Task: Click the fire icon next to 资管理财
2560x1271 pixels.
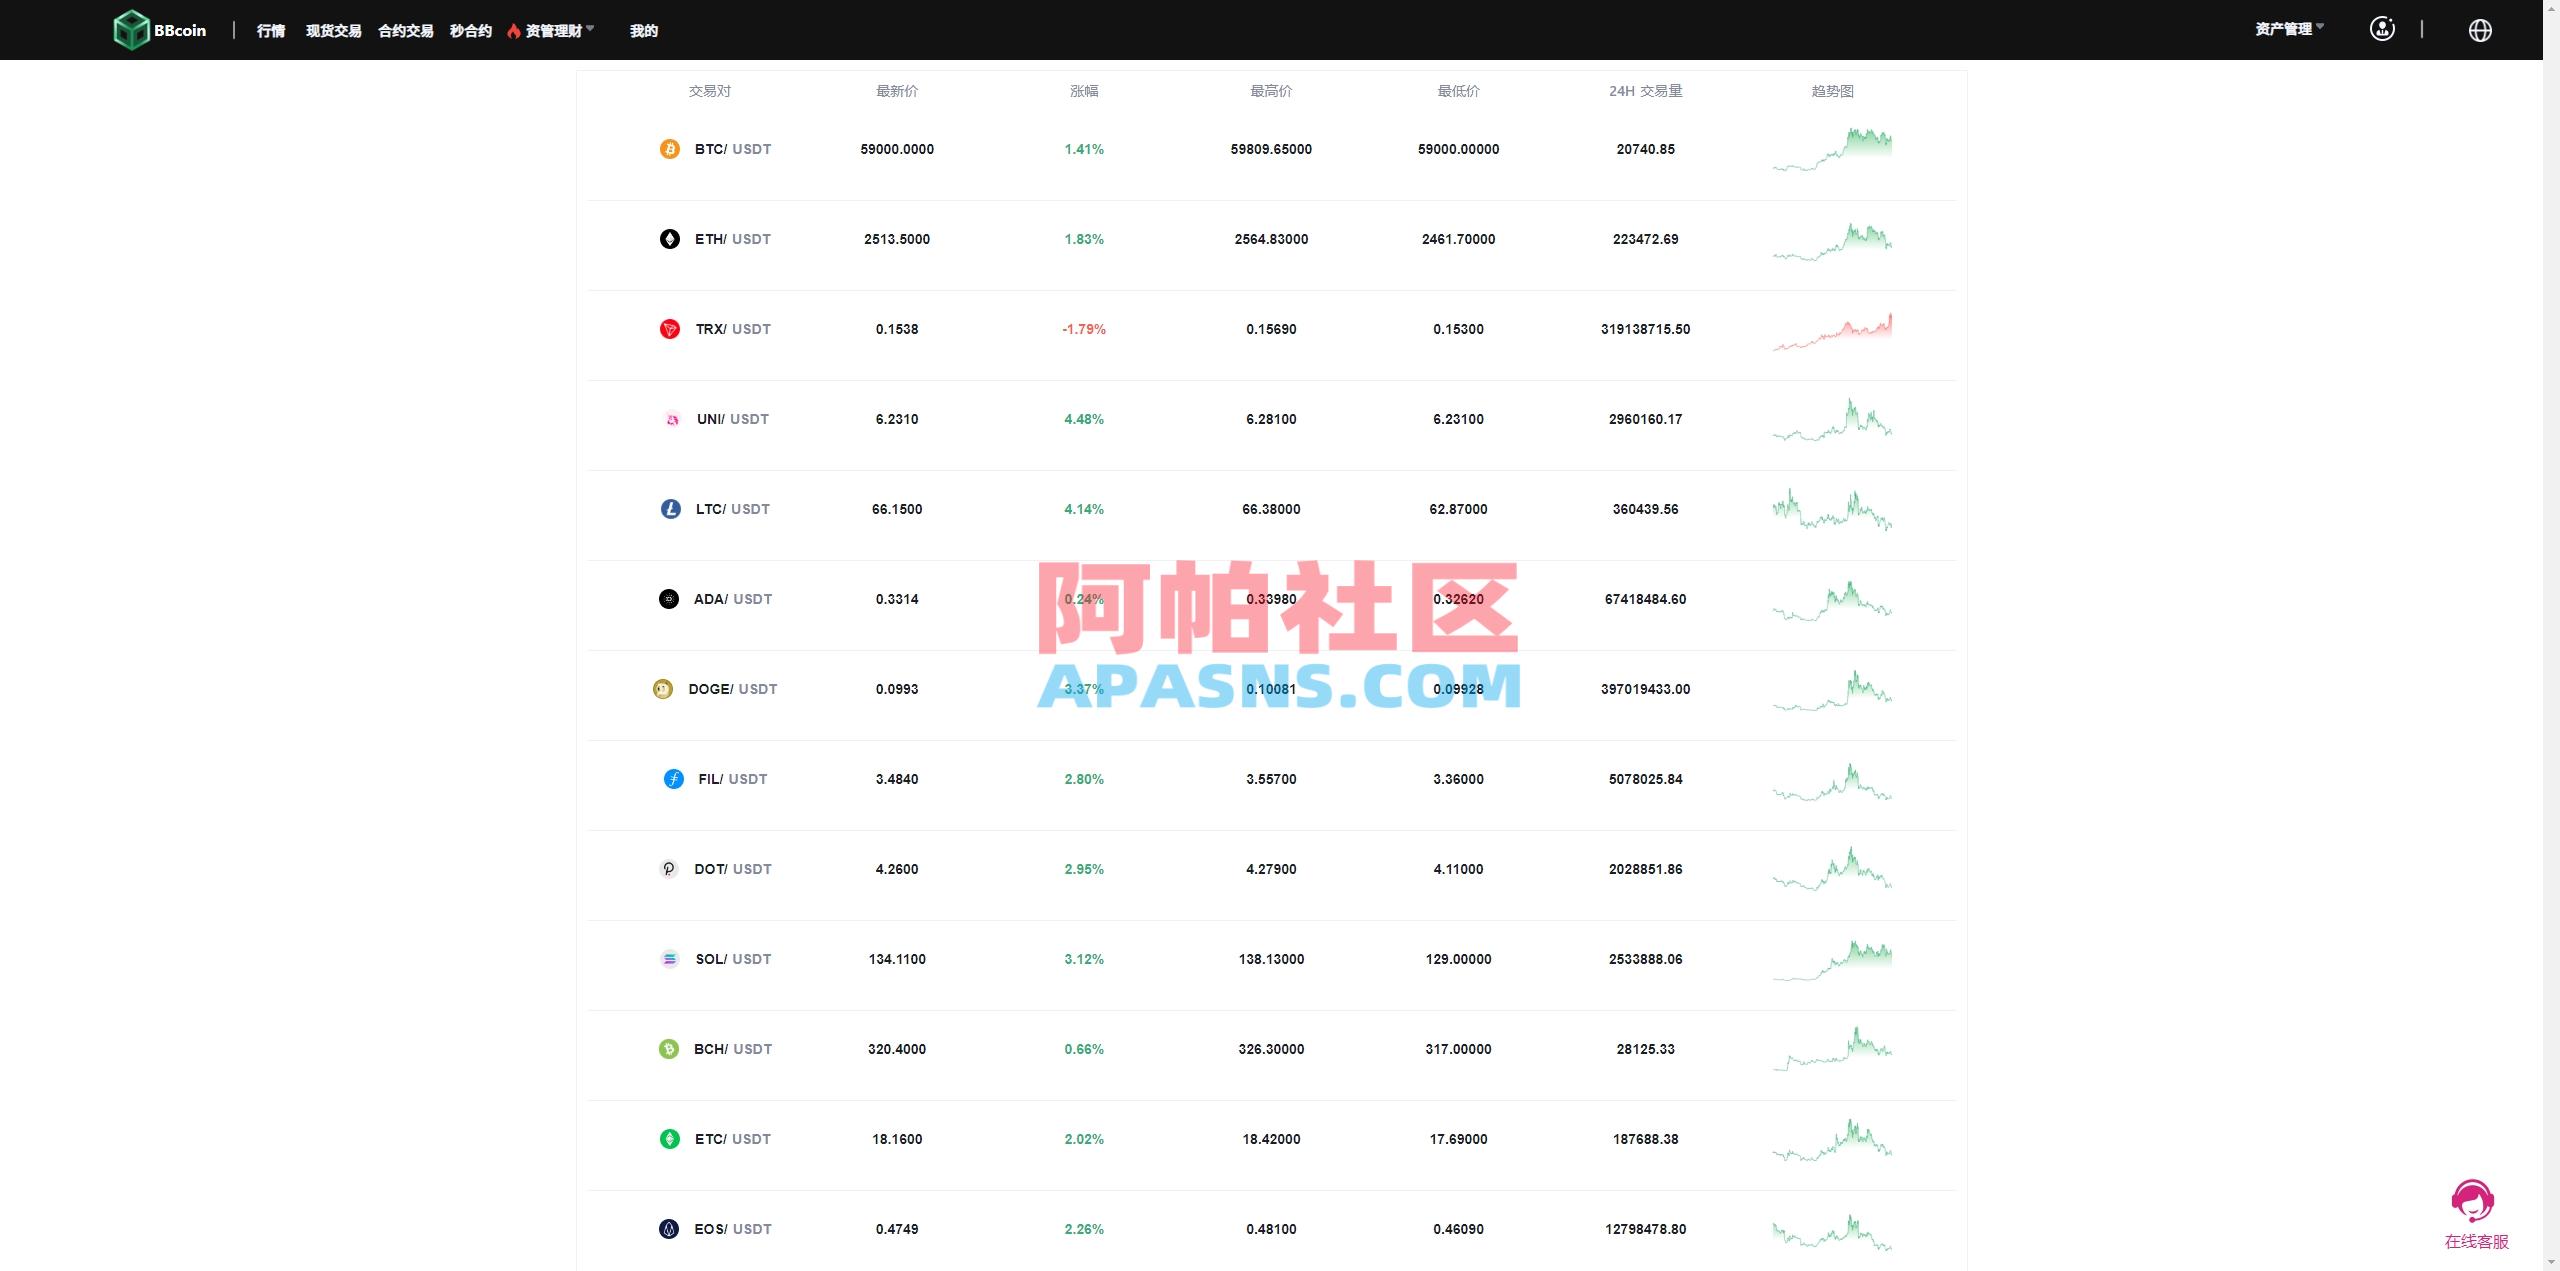Action: 516,29
